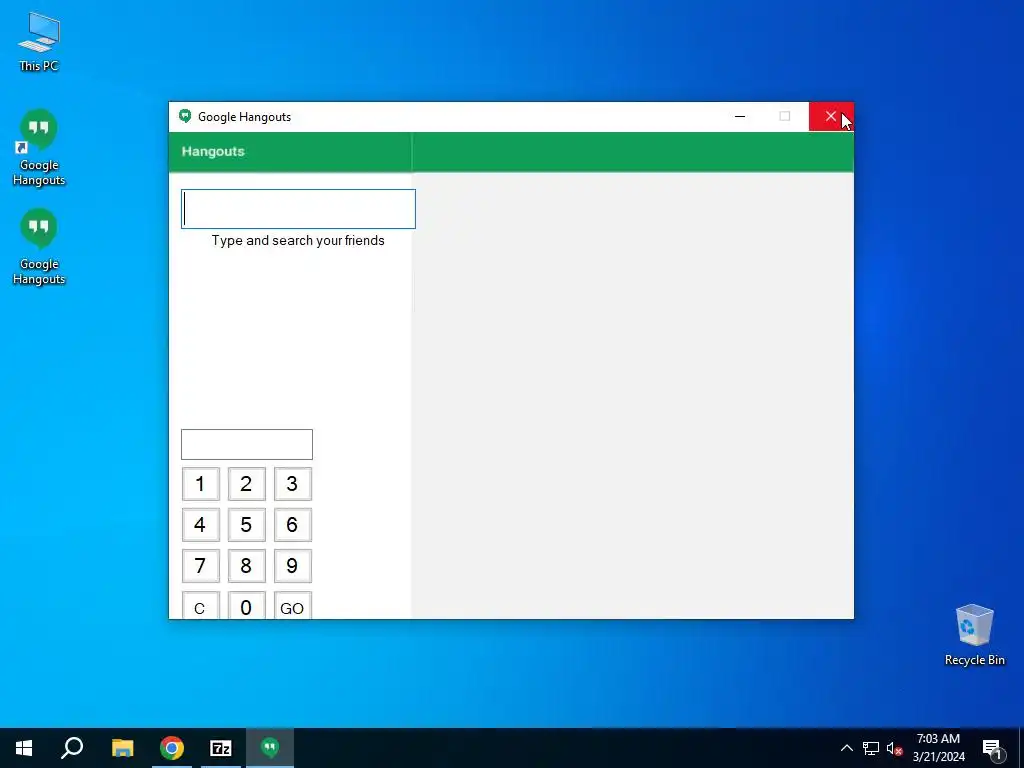The width and height of the screenshot is (1024, 768).
Task: Dial digit 8 on keypad
Action: tap(246, 566)
